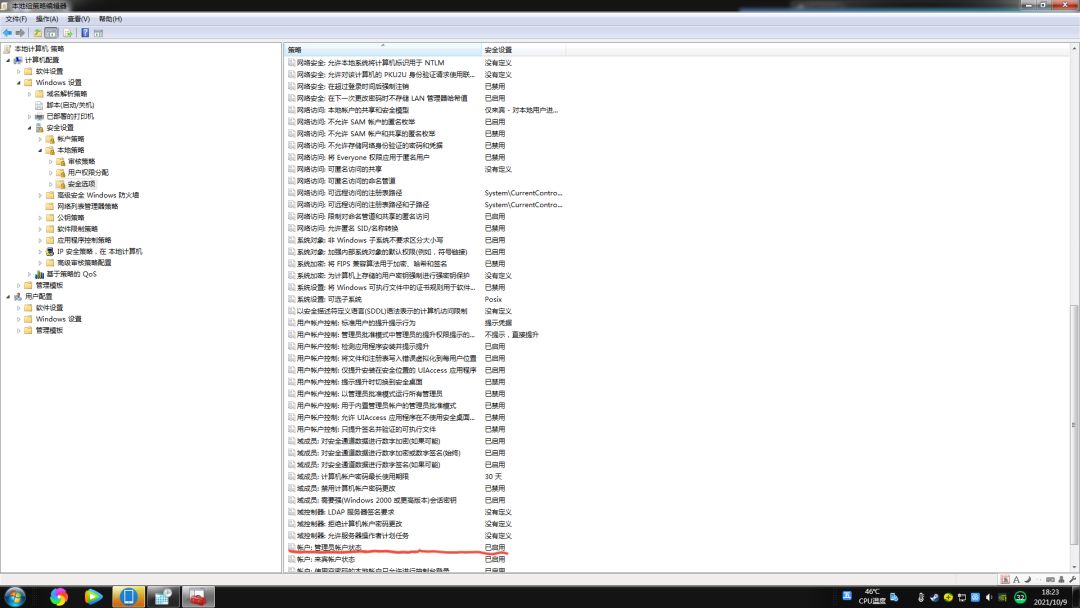Select the 用户配置 tree node
Image resolution: width=1080 pixels, height=608 pixels.
(x=39, y=297)
